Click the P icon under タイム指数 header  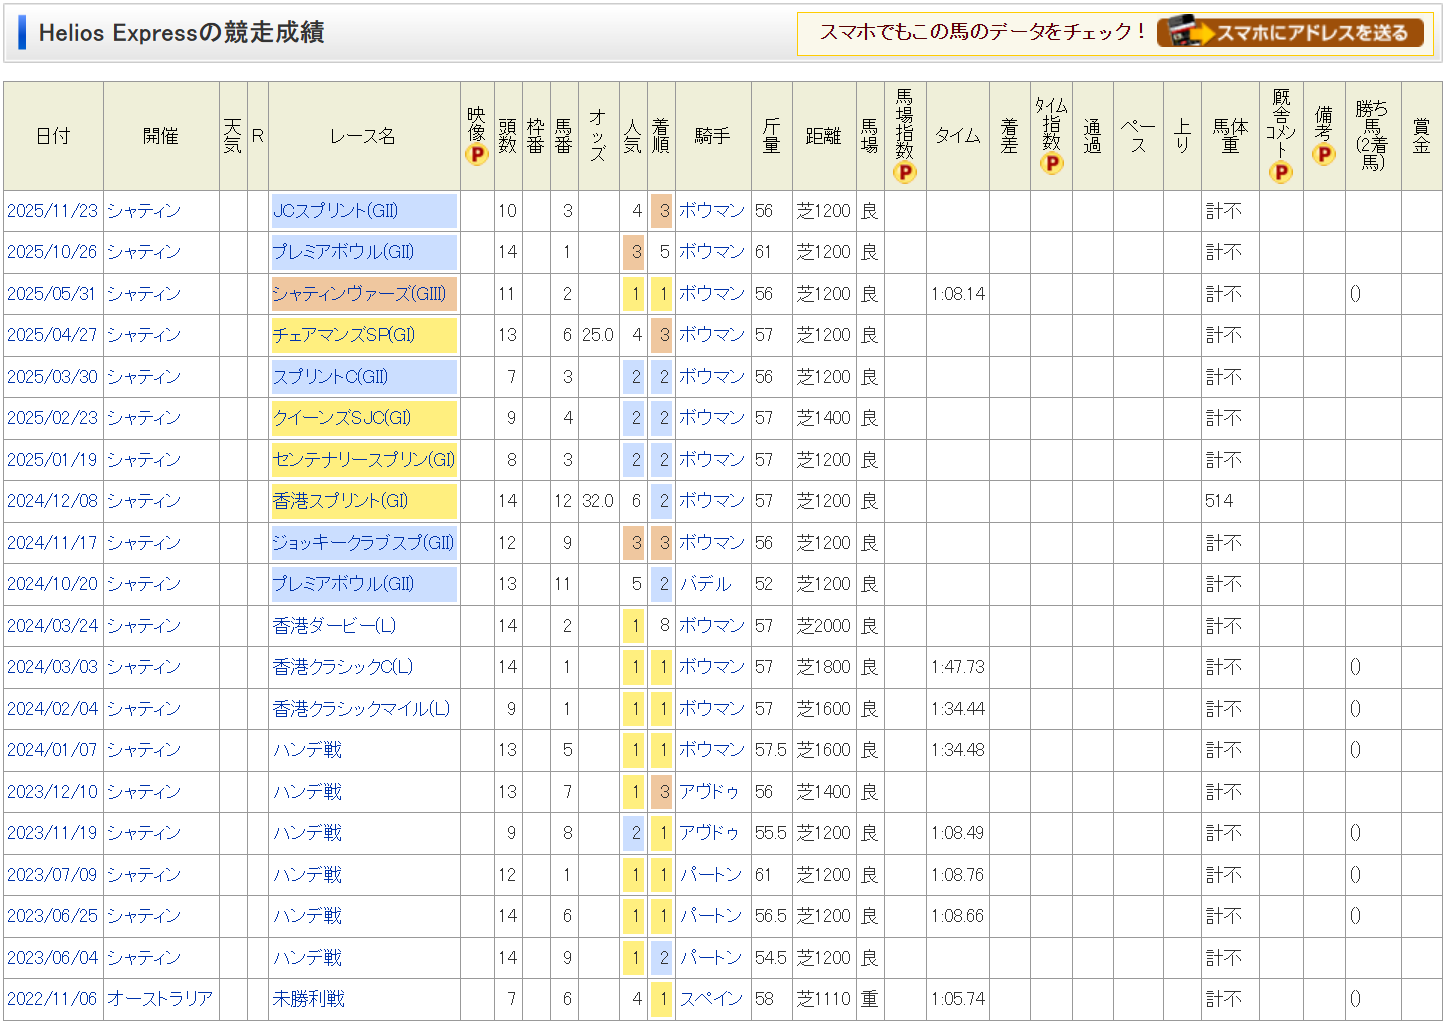[1051, 164]
